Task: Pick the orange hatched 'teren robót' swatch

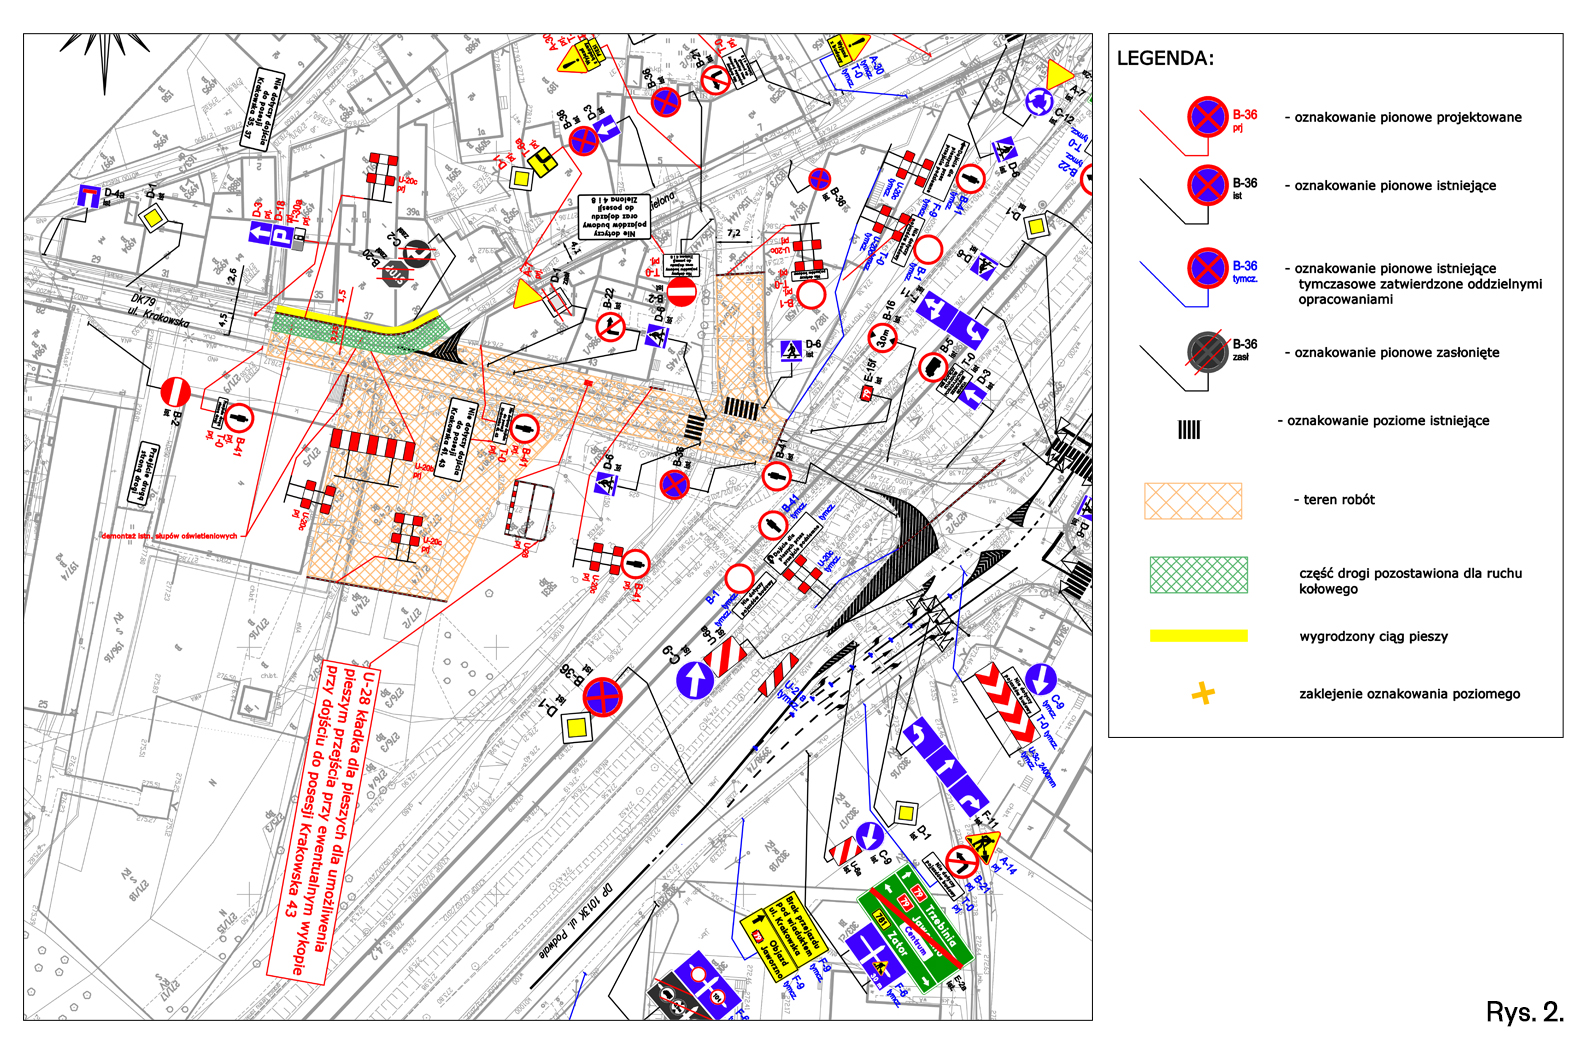Action: pyautogui.click(x=1193, y=501)
